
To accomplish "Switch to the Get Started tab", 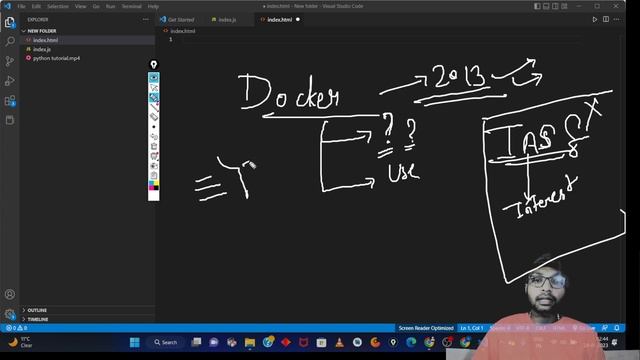I will click(x=178, y=20).
